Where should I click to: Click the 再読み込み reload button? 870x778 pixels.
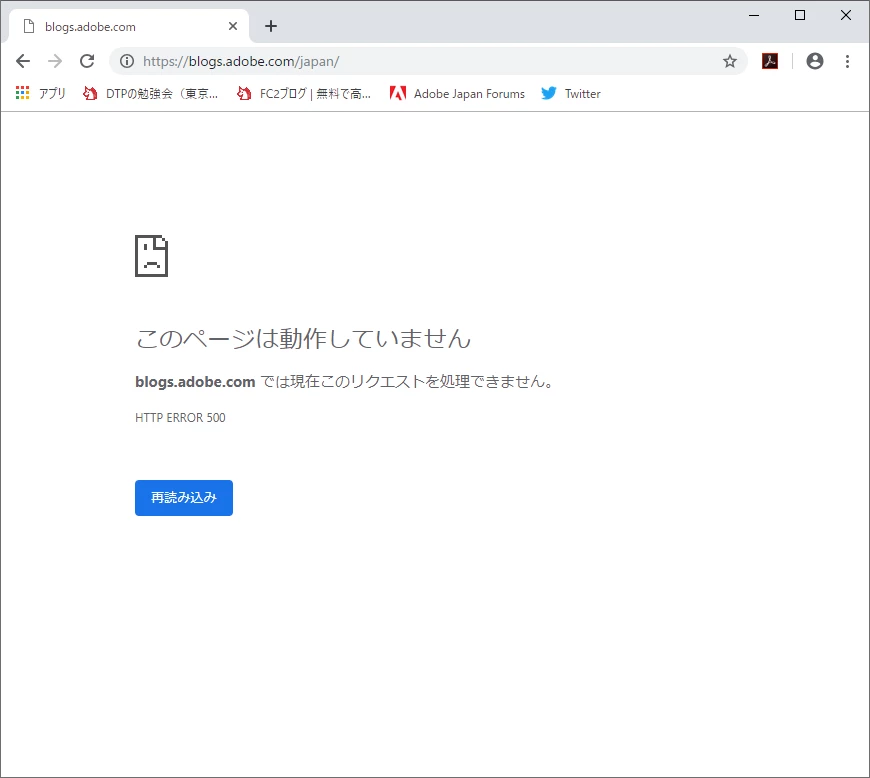pos(184,498)
